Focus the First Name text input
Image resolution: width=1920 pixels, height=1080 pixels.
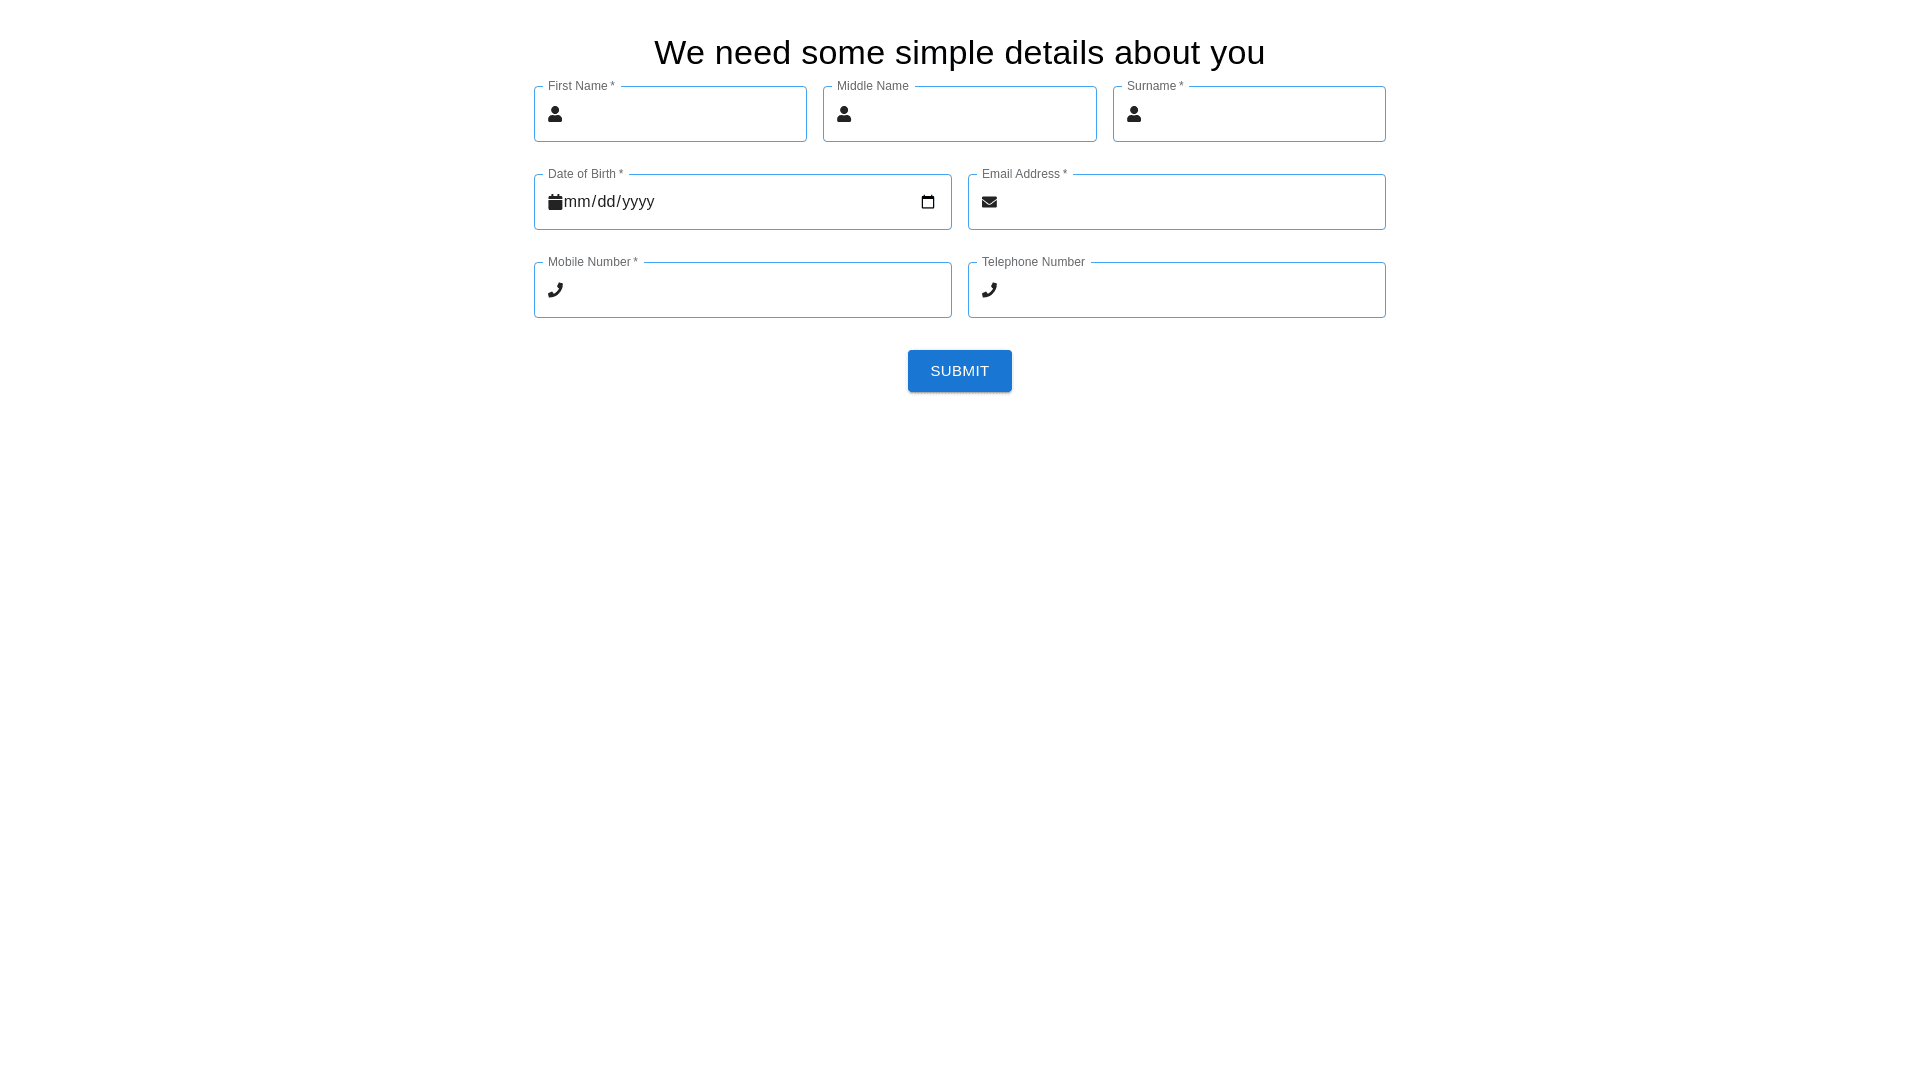pos(684,114)
